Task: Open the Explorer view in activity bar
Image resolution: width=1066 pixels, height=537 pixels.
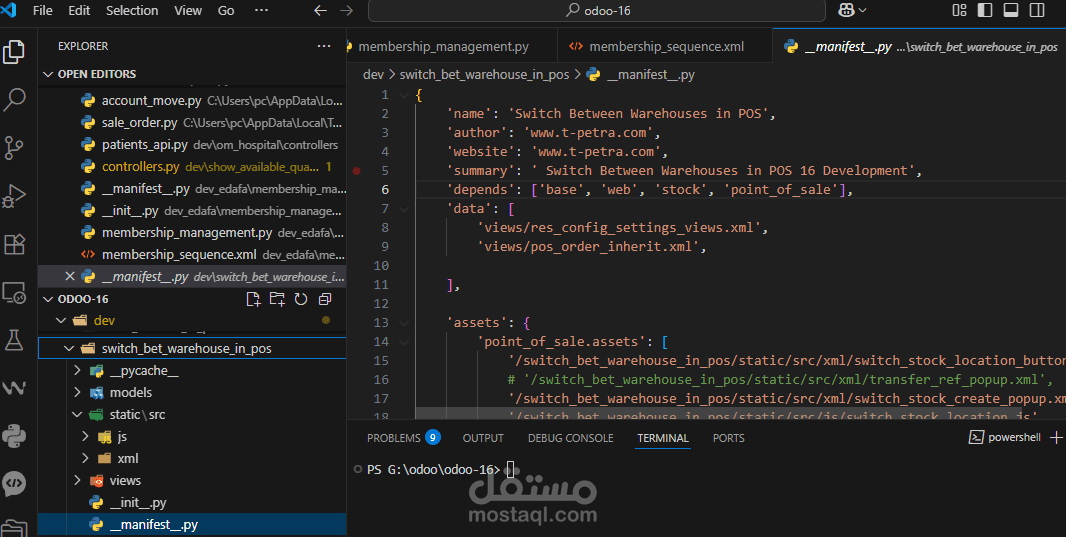Action: pos(14,52)
